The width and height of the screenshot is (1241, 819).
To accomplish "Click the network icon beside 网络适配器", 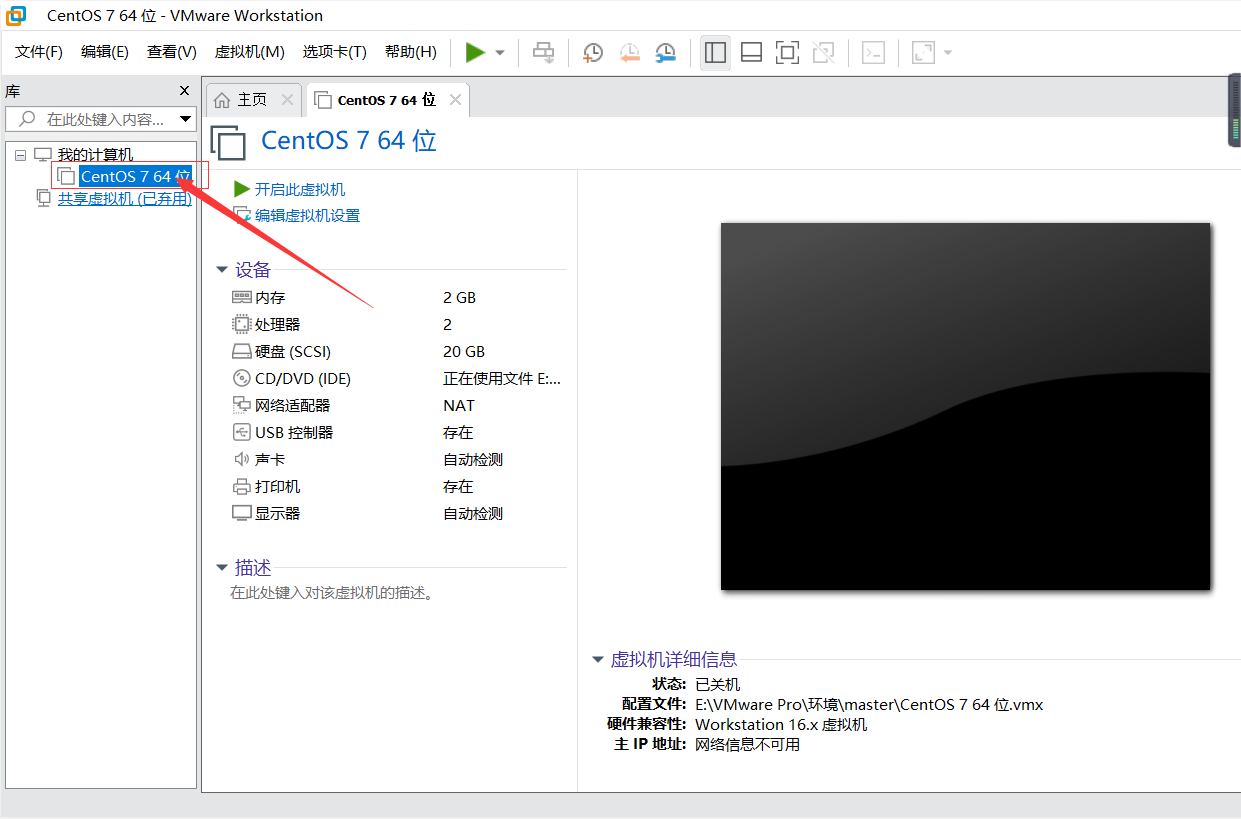I will click(x=241, y=405).
